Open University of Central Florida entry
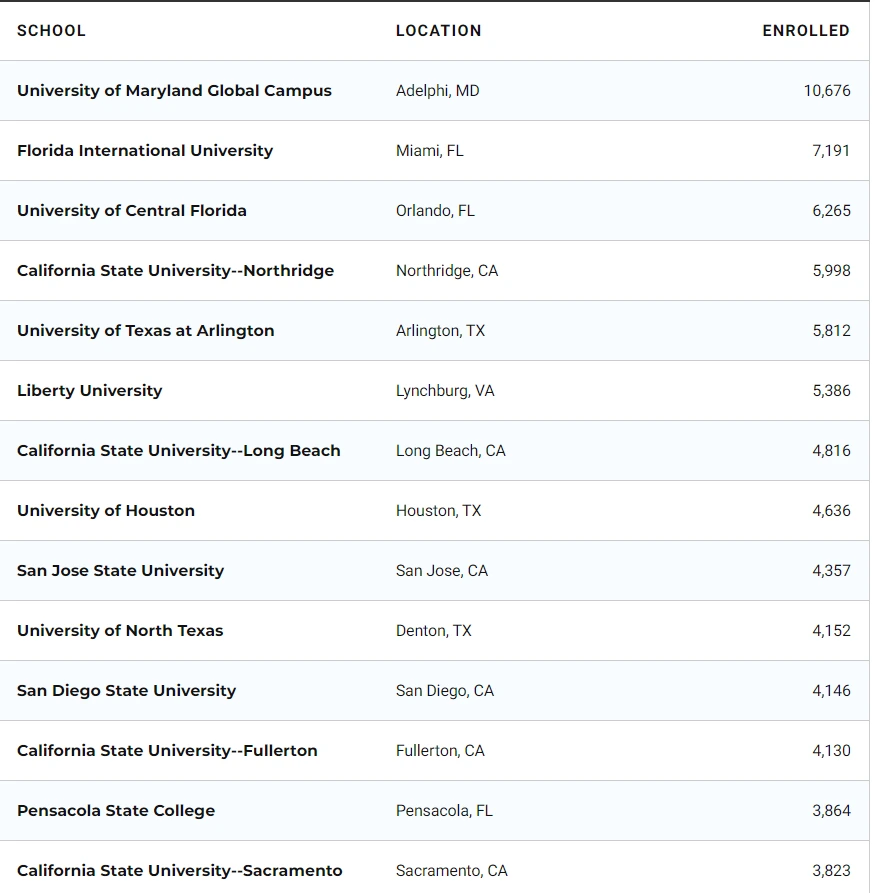875x893 pixels. (x=132, y=210)
